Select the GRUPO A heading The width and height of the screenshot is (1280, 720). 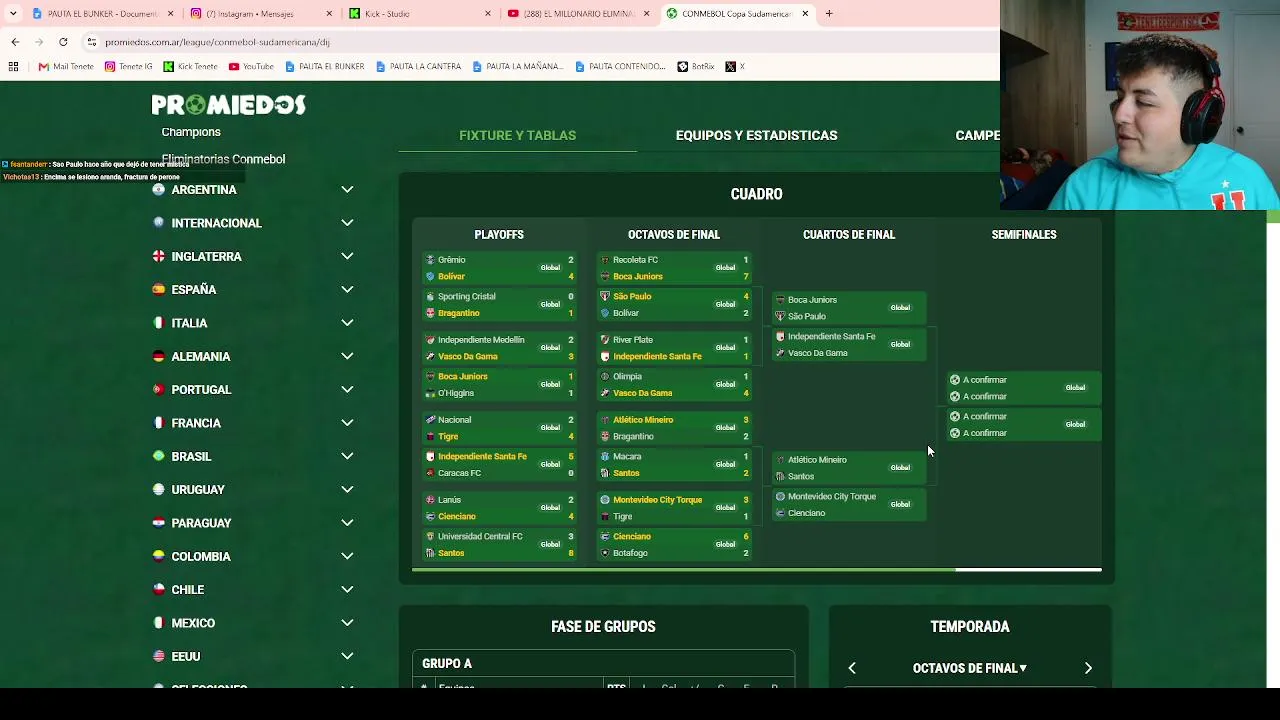point(447,664)
